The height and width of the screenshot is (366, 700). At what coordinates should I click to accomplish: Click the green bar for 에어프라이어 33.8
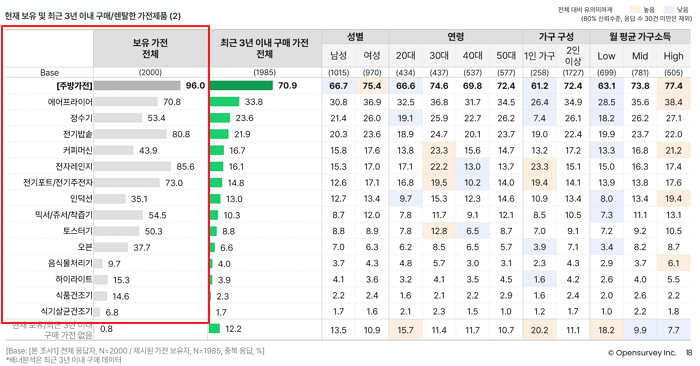[x=225, y=102]
